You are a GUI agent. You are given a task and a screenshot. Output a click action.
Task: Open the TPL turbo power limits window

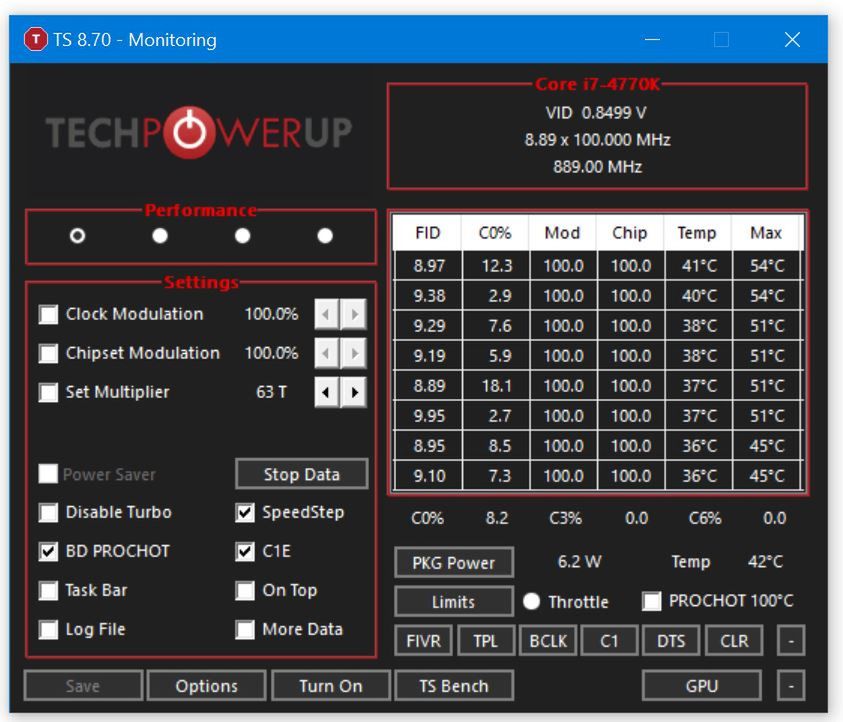487,639
